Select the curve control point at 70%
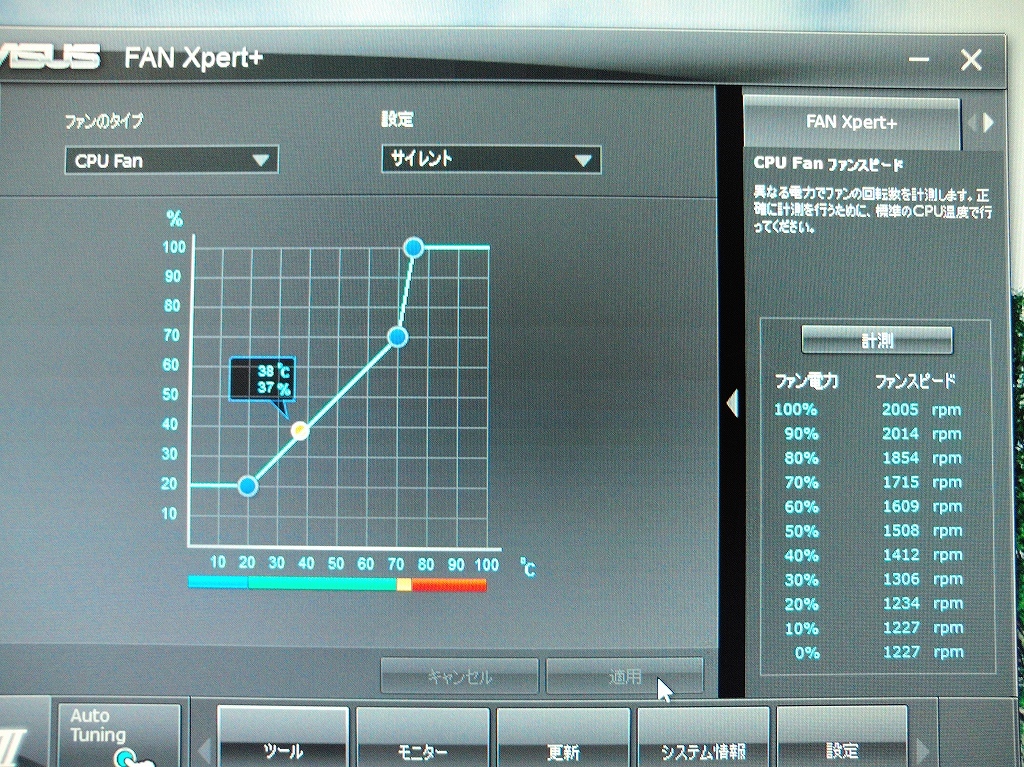Image resolution: width=1024 pixels, height=767 pixels. pos(397,337)
